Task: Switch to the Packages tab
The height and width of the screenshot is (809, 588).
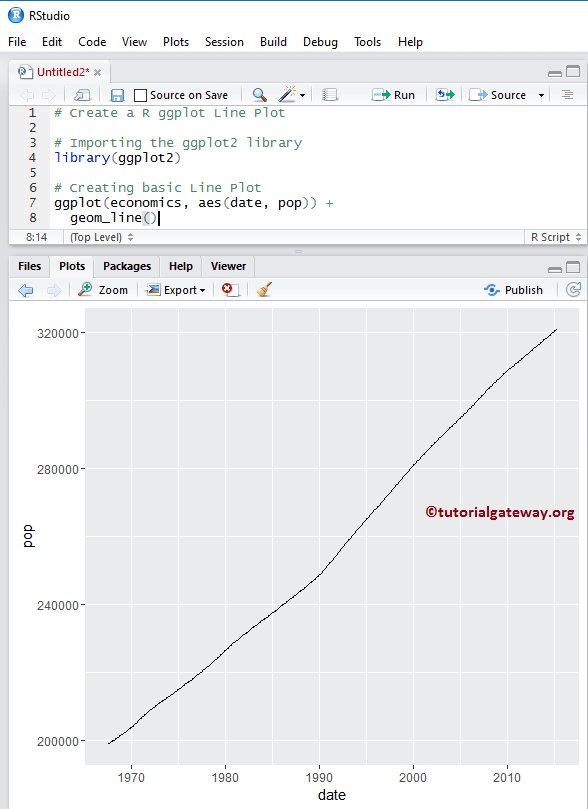Action: [x=127, y=266]
